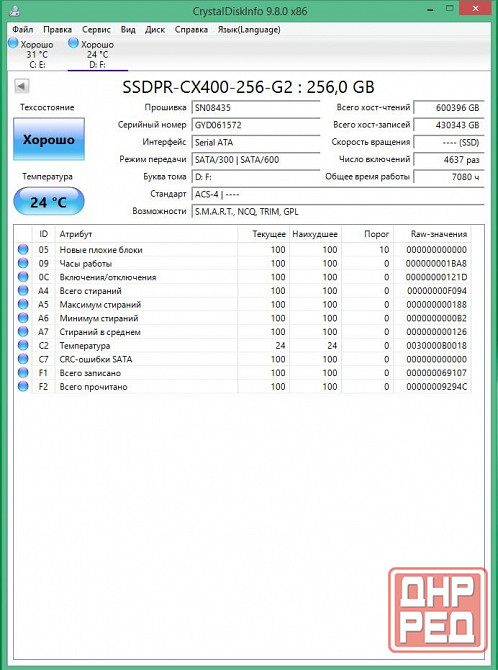Viewport: 498px width, 670px height.
Task: Click the rotation speed field ---- (SSD)
Action: pyautogui.click(x=449, y=142)
